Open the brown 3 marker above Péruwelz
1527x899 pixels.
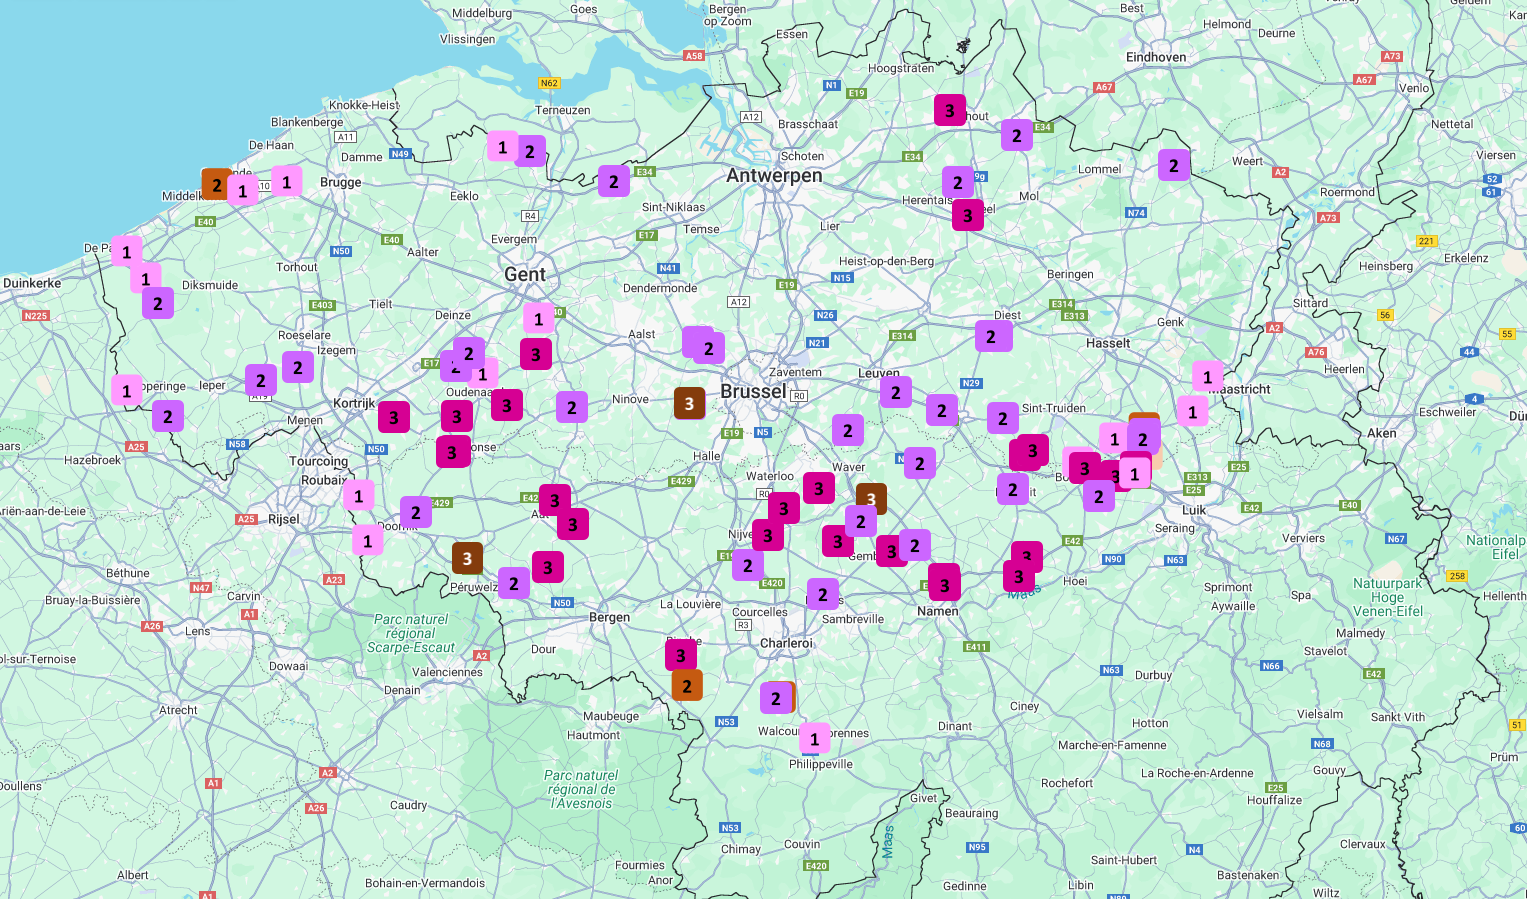[x=467, y=558]
